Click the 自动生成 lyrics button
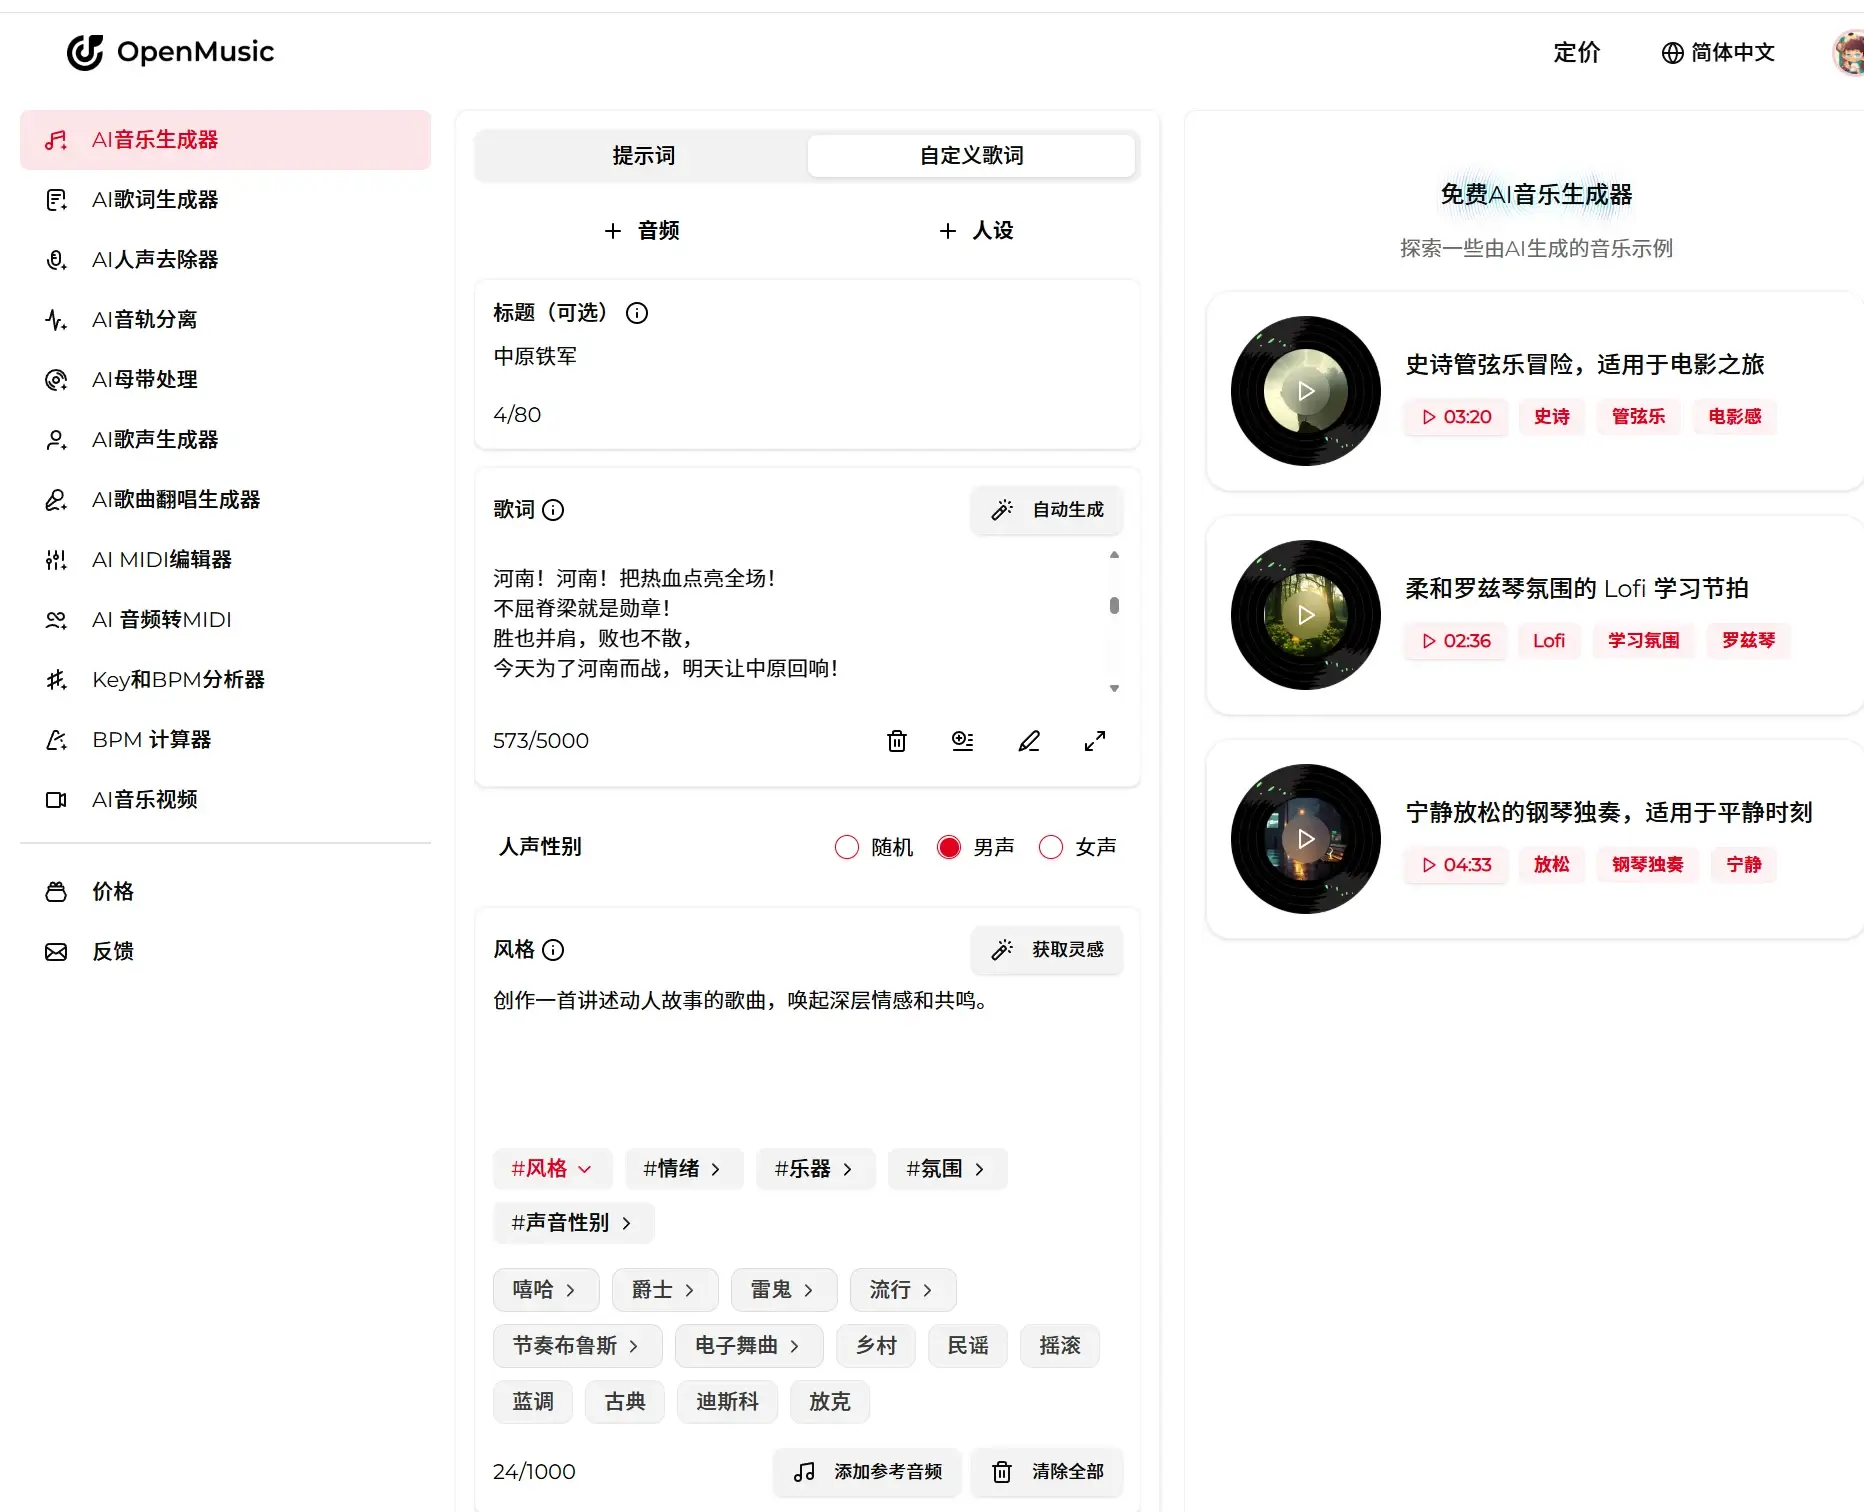This screenshot has height=1512, width=1864. 1047,510
